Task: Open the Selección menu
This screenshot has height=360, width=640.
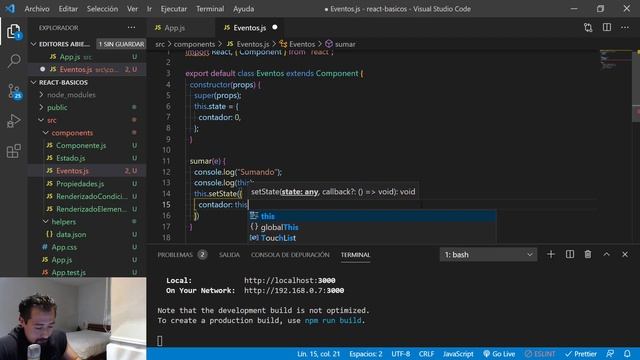Action: [x=102, y=9]
